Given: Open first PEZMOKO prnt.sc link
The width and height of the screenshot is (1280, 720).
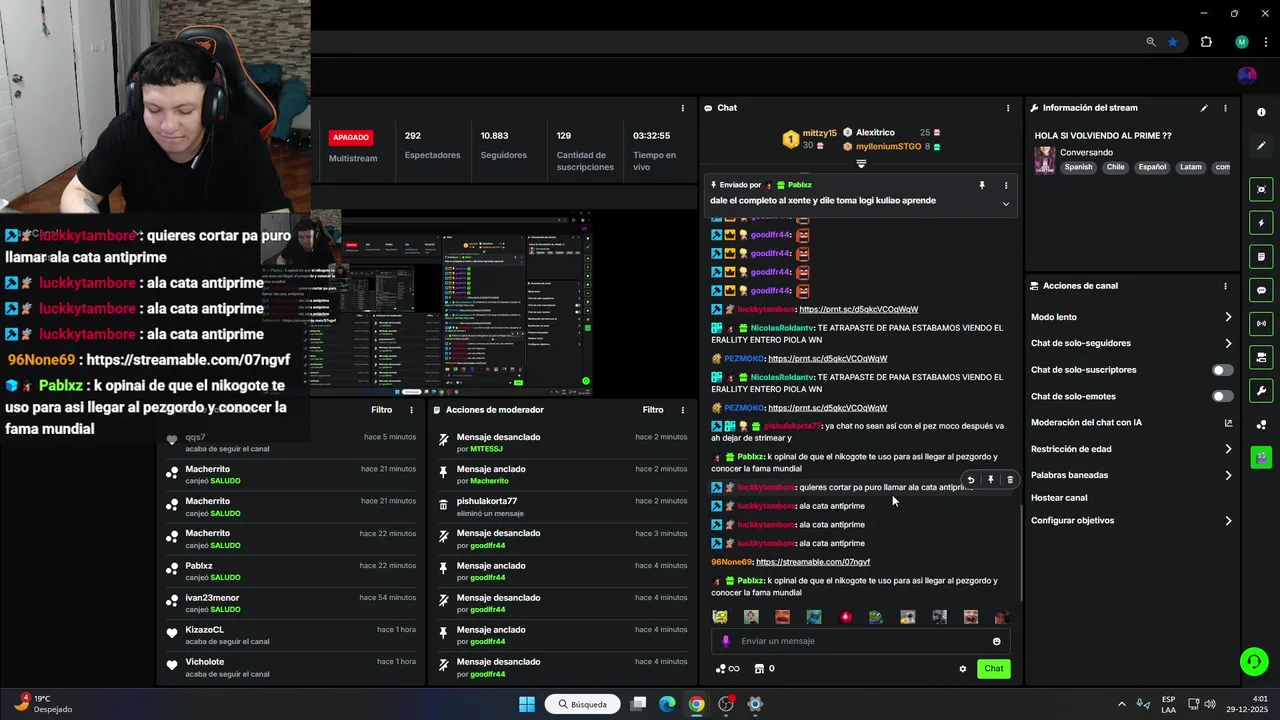Looking at the screenshot, I should click(x=827, y=359).
